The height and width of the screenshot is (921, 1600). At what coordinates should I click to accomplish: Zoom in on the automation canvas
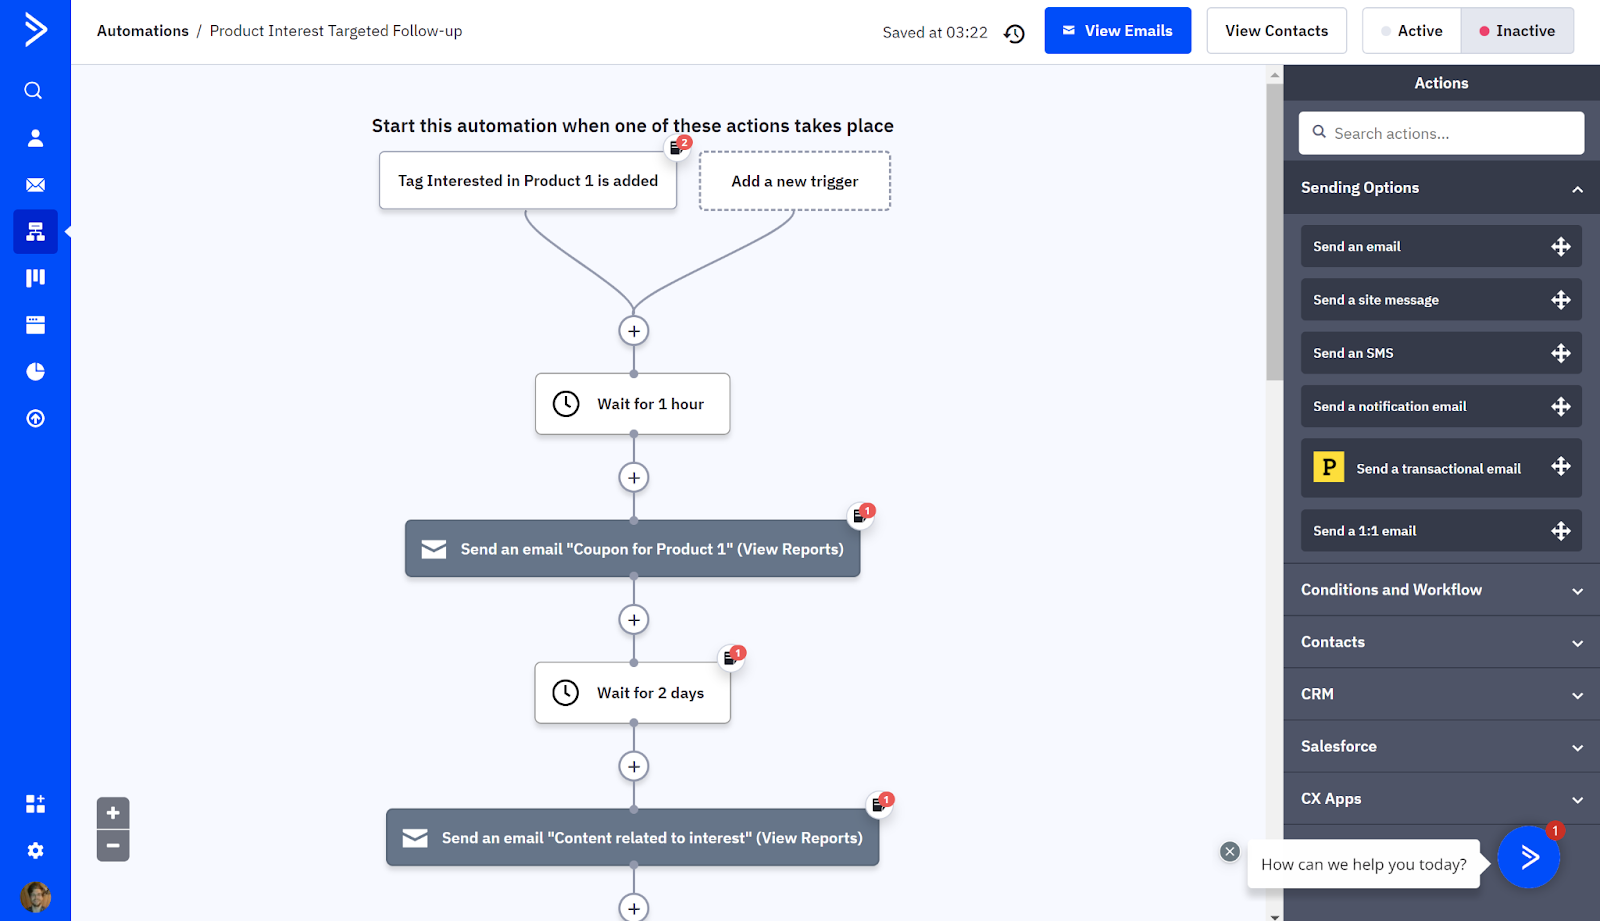point(113,813)
